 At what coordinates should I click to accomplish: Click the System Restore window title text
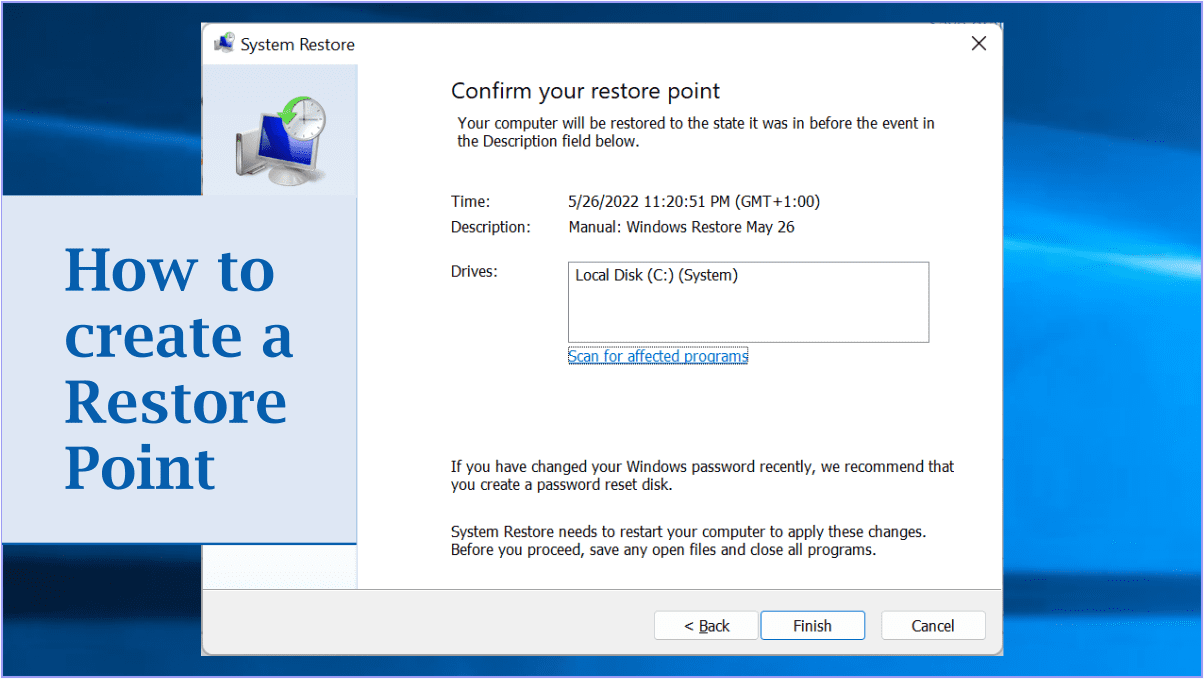point(298,45)
